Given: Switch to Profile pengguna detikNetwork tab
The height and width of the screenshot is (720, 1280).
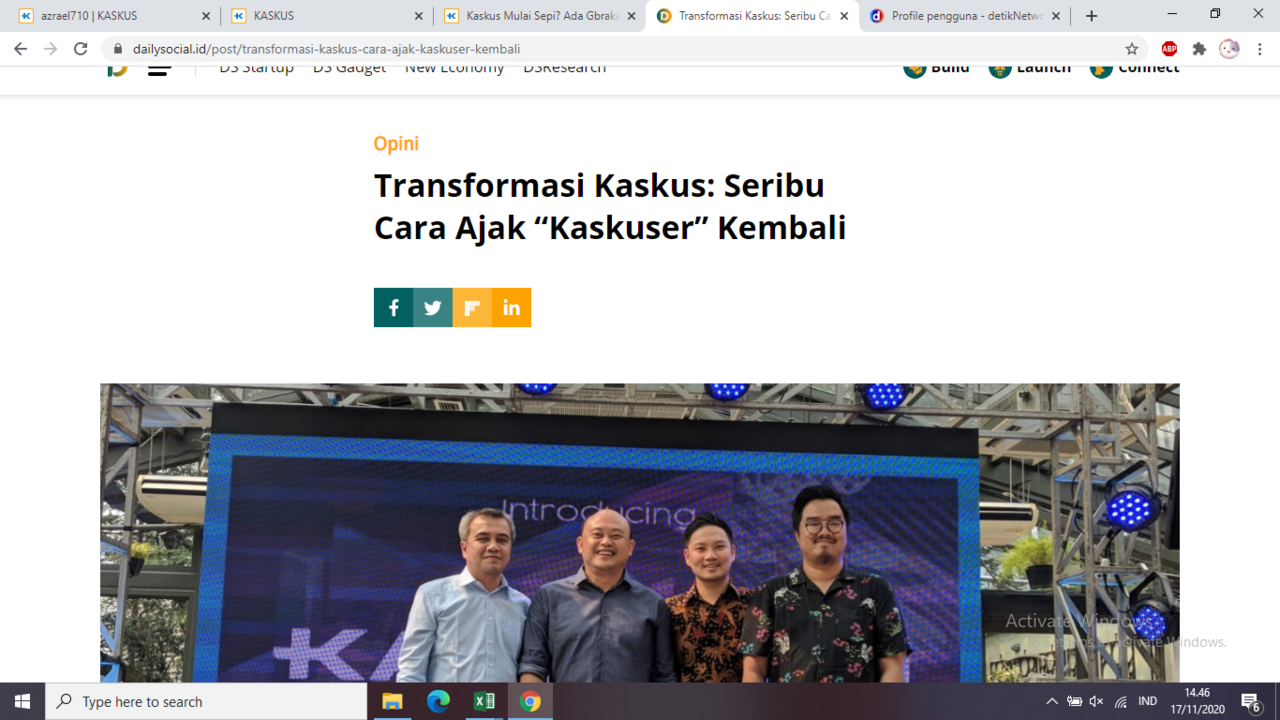Looking at the screenshot, I should point(965,16).
